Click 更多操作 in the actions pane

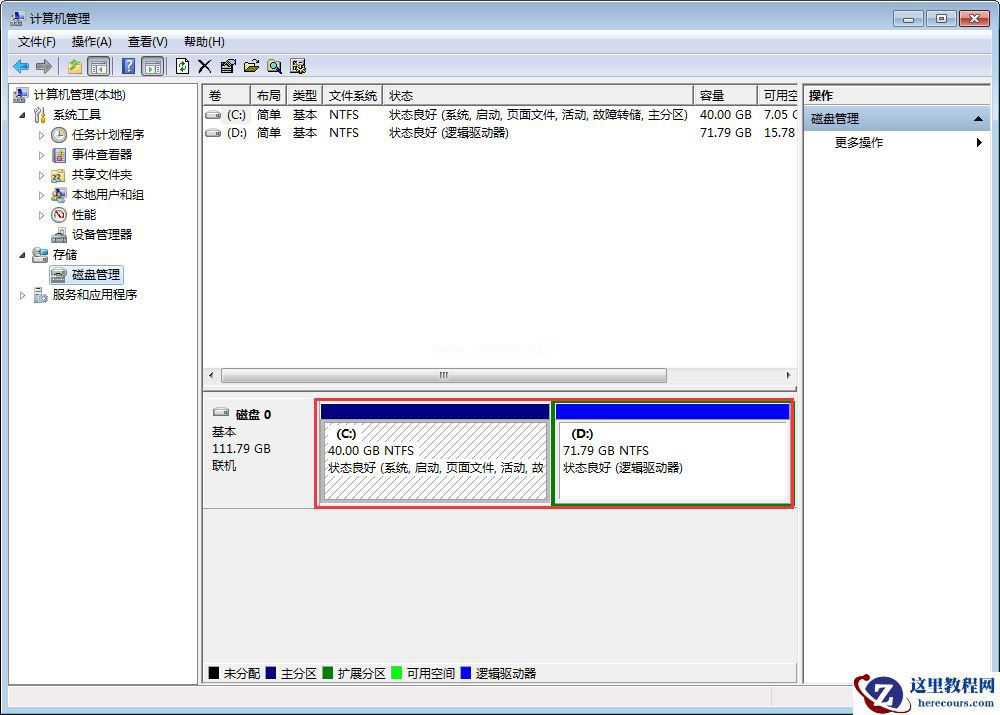point(860,142)
